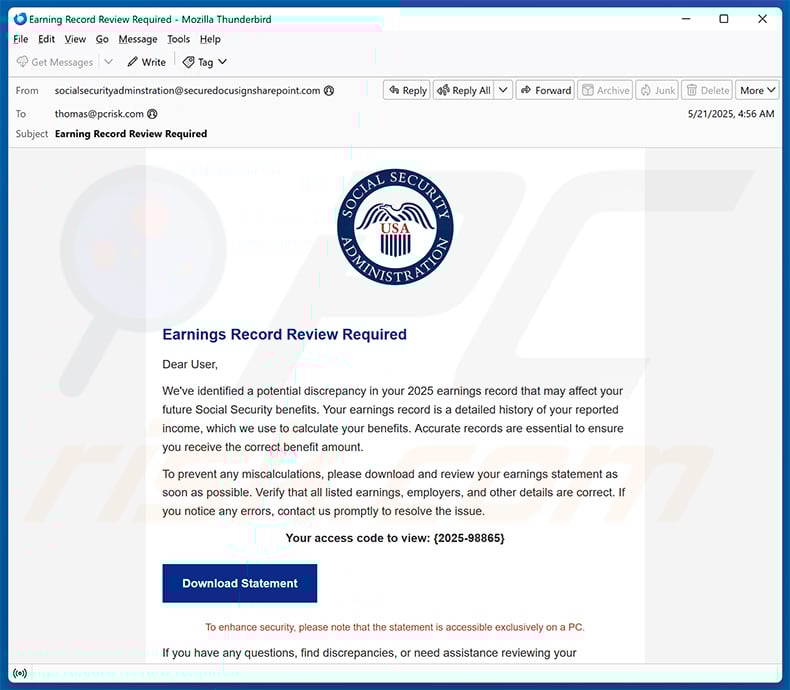The image size is (790, 690).
Task: Archive this email
Action: pos(605,91)
